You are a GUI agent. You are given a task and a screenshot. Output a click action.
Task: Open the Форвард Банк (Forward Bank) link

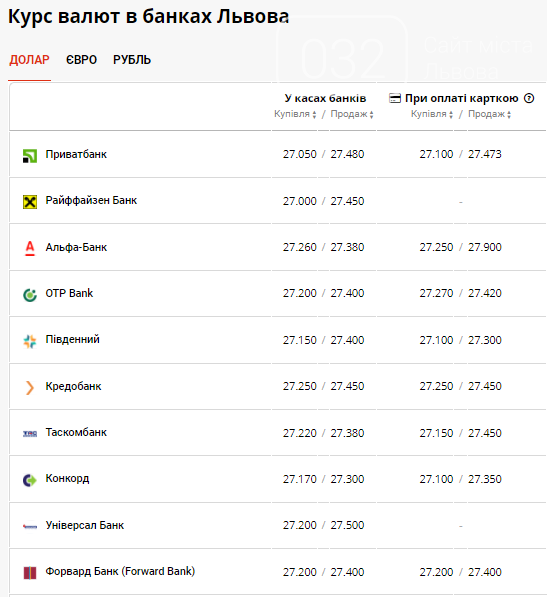point(120,571)
